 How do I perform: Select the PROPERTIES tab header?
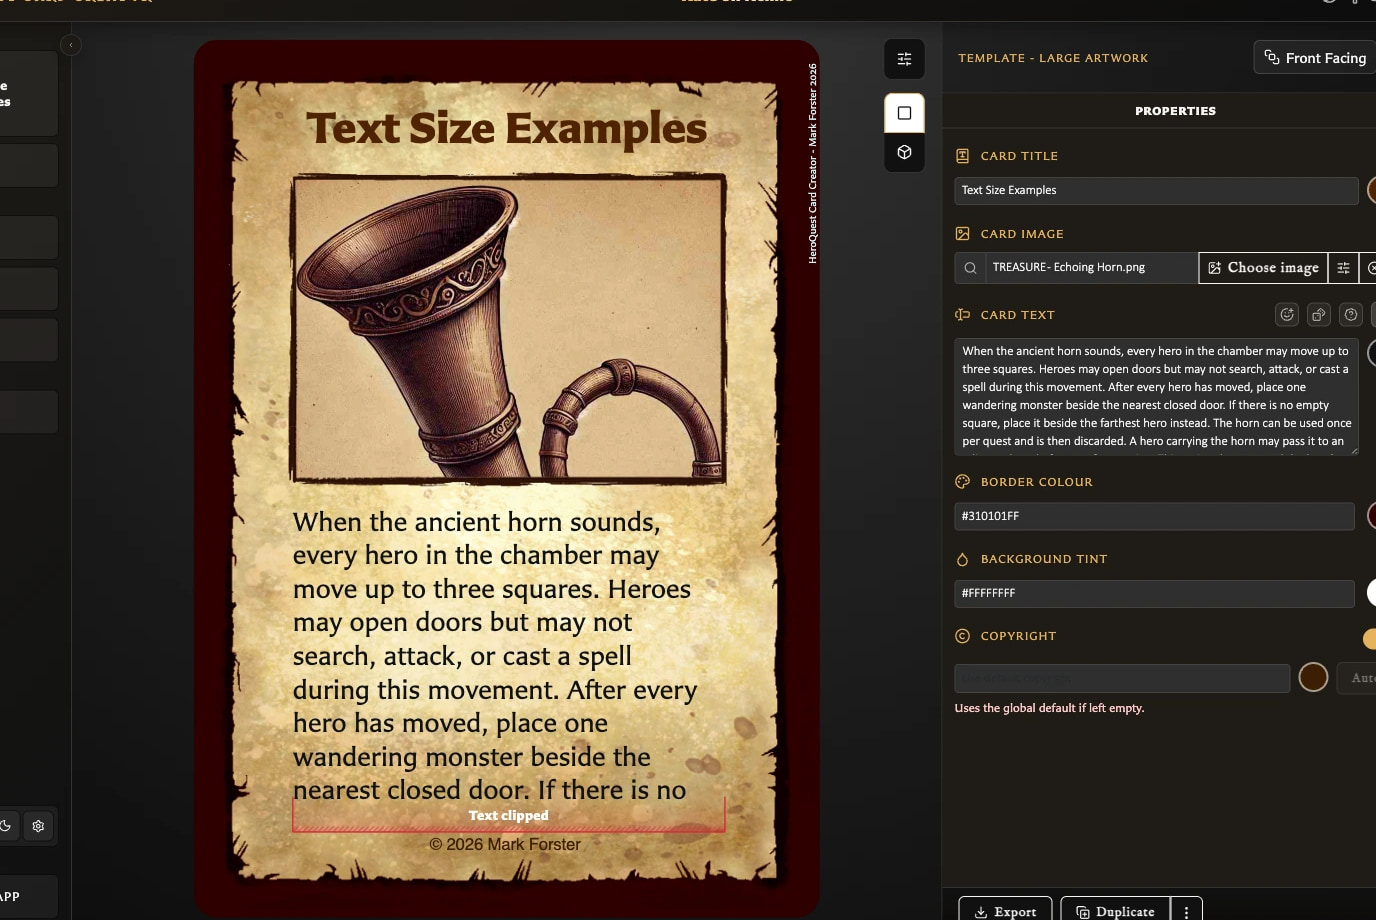(1175, 111)
